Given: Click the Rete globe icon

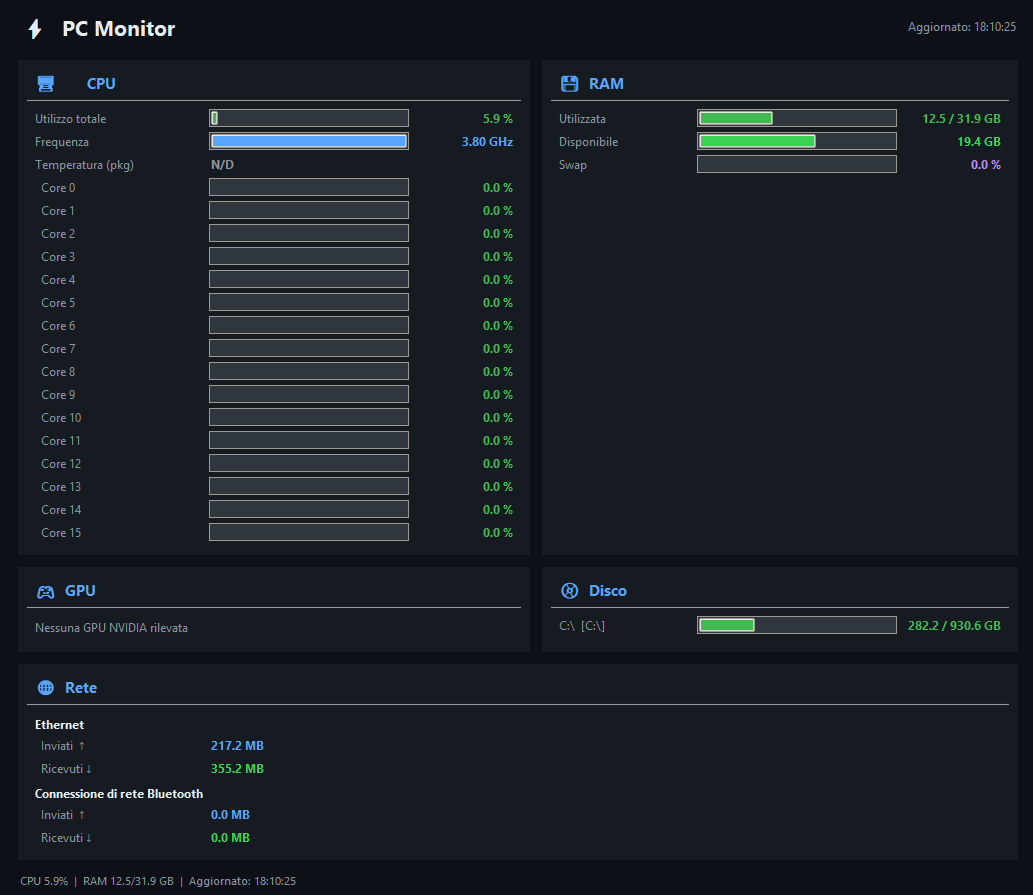Looking at the screenshot, I should tap(45, 688).
